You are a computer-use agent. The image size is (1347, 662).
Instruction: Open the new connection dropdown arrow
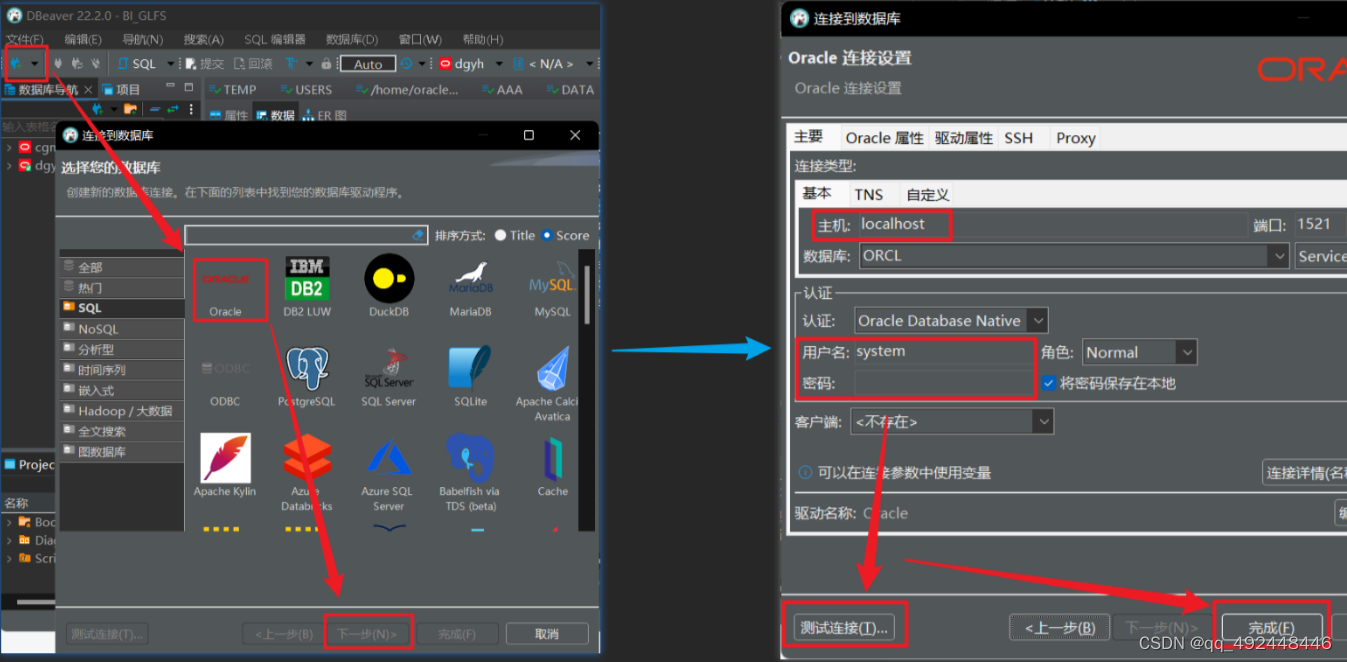coord(35,63)
